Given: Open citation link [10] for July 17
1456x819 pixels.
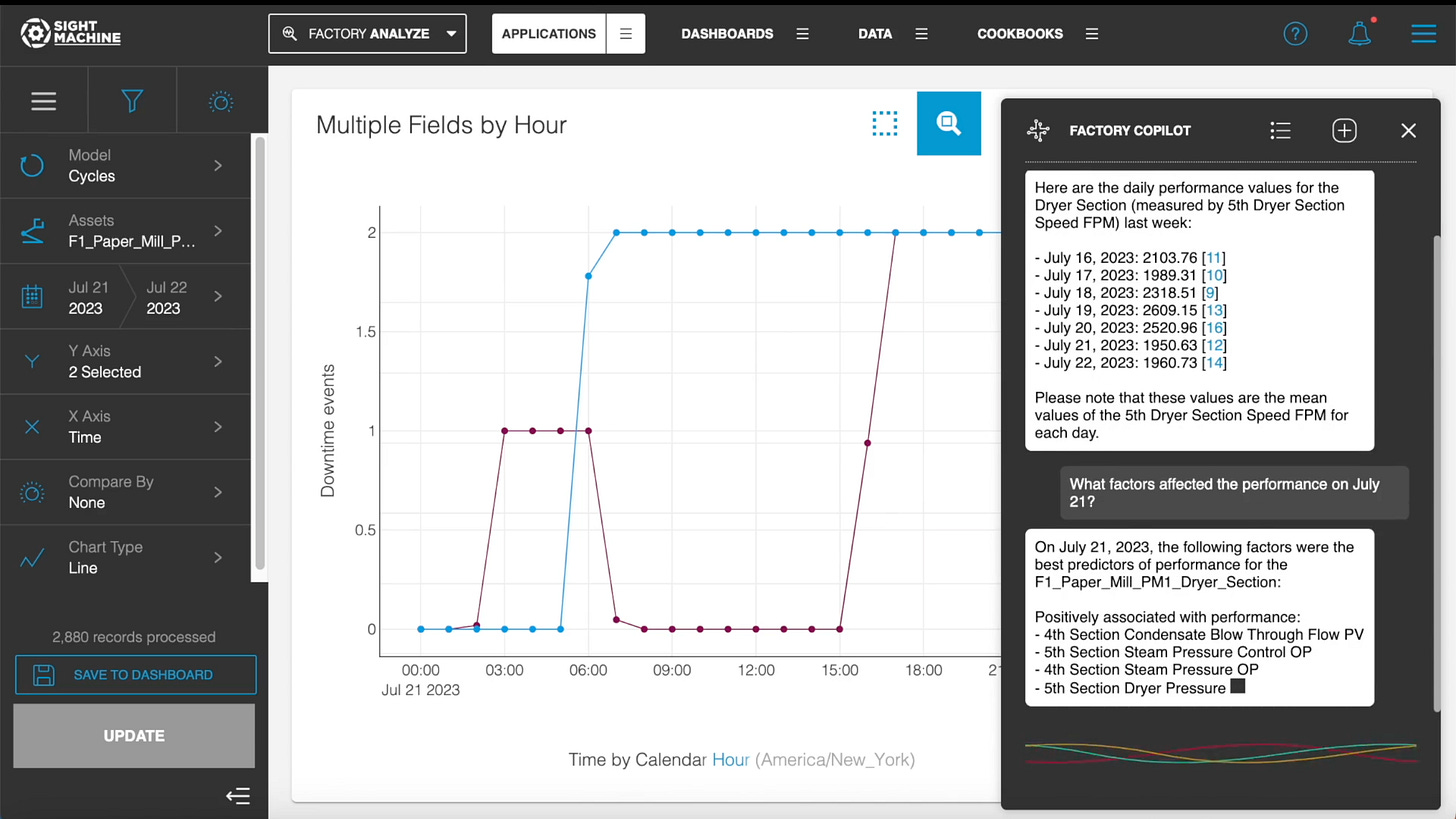Looking at the screenshot, I should 1214,275.
